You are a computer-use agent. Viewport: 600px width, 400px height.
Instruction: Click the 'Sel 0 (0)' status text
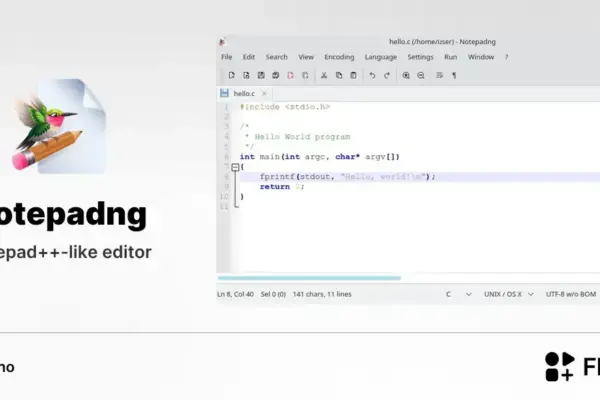coord(273,294)
